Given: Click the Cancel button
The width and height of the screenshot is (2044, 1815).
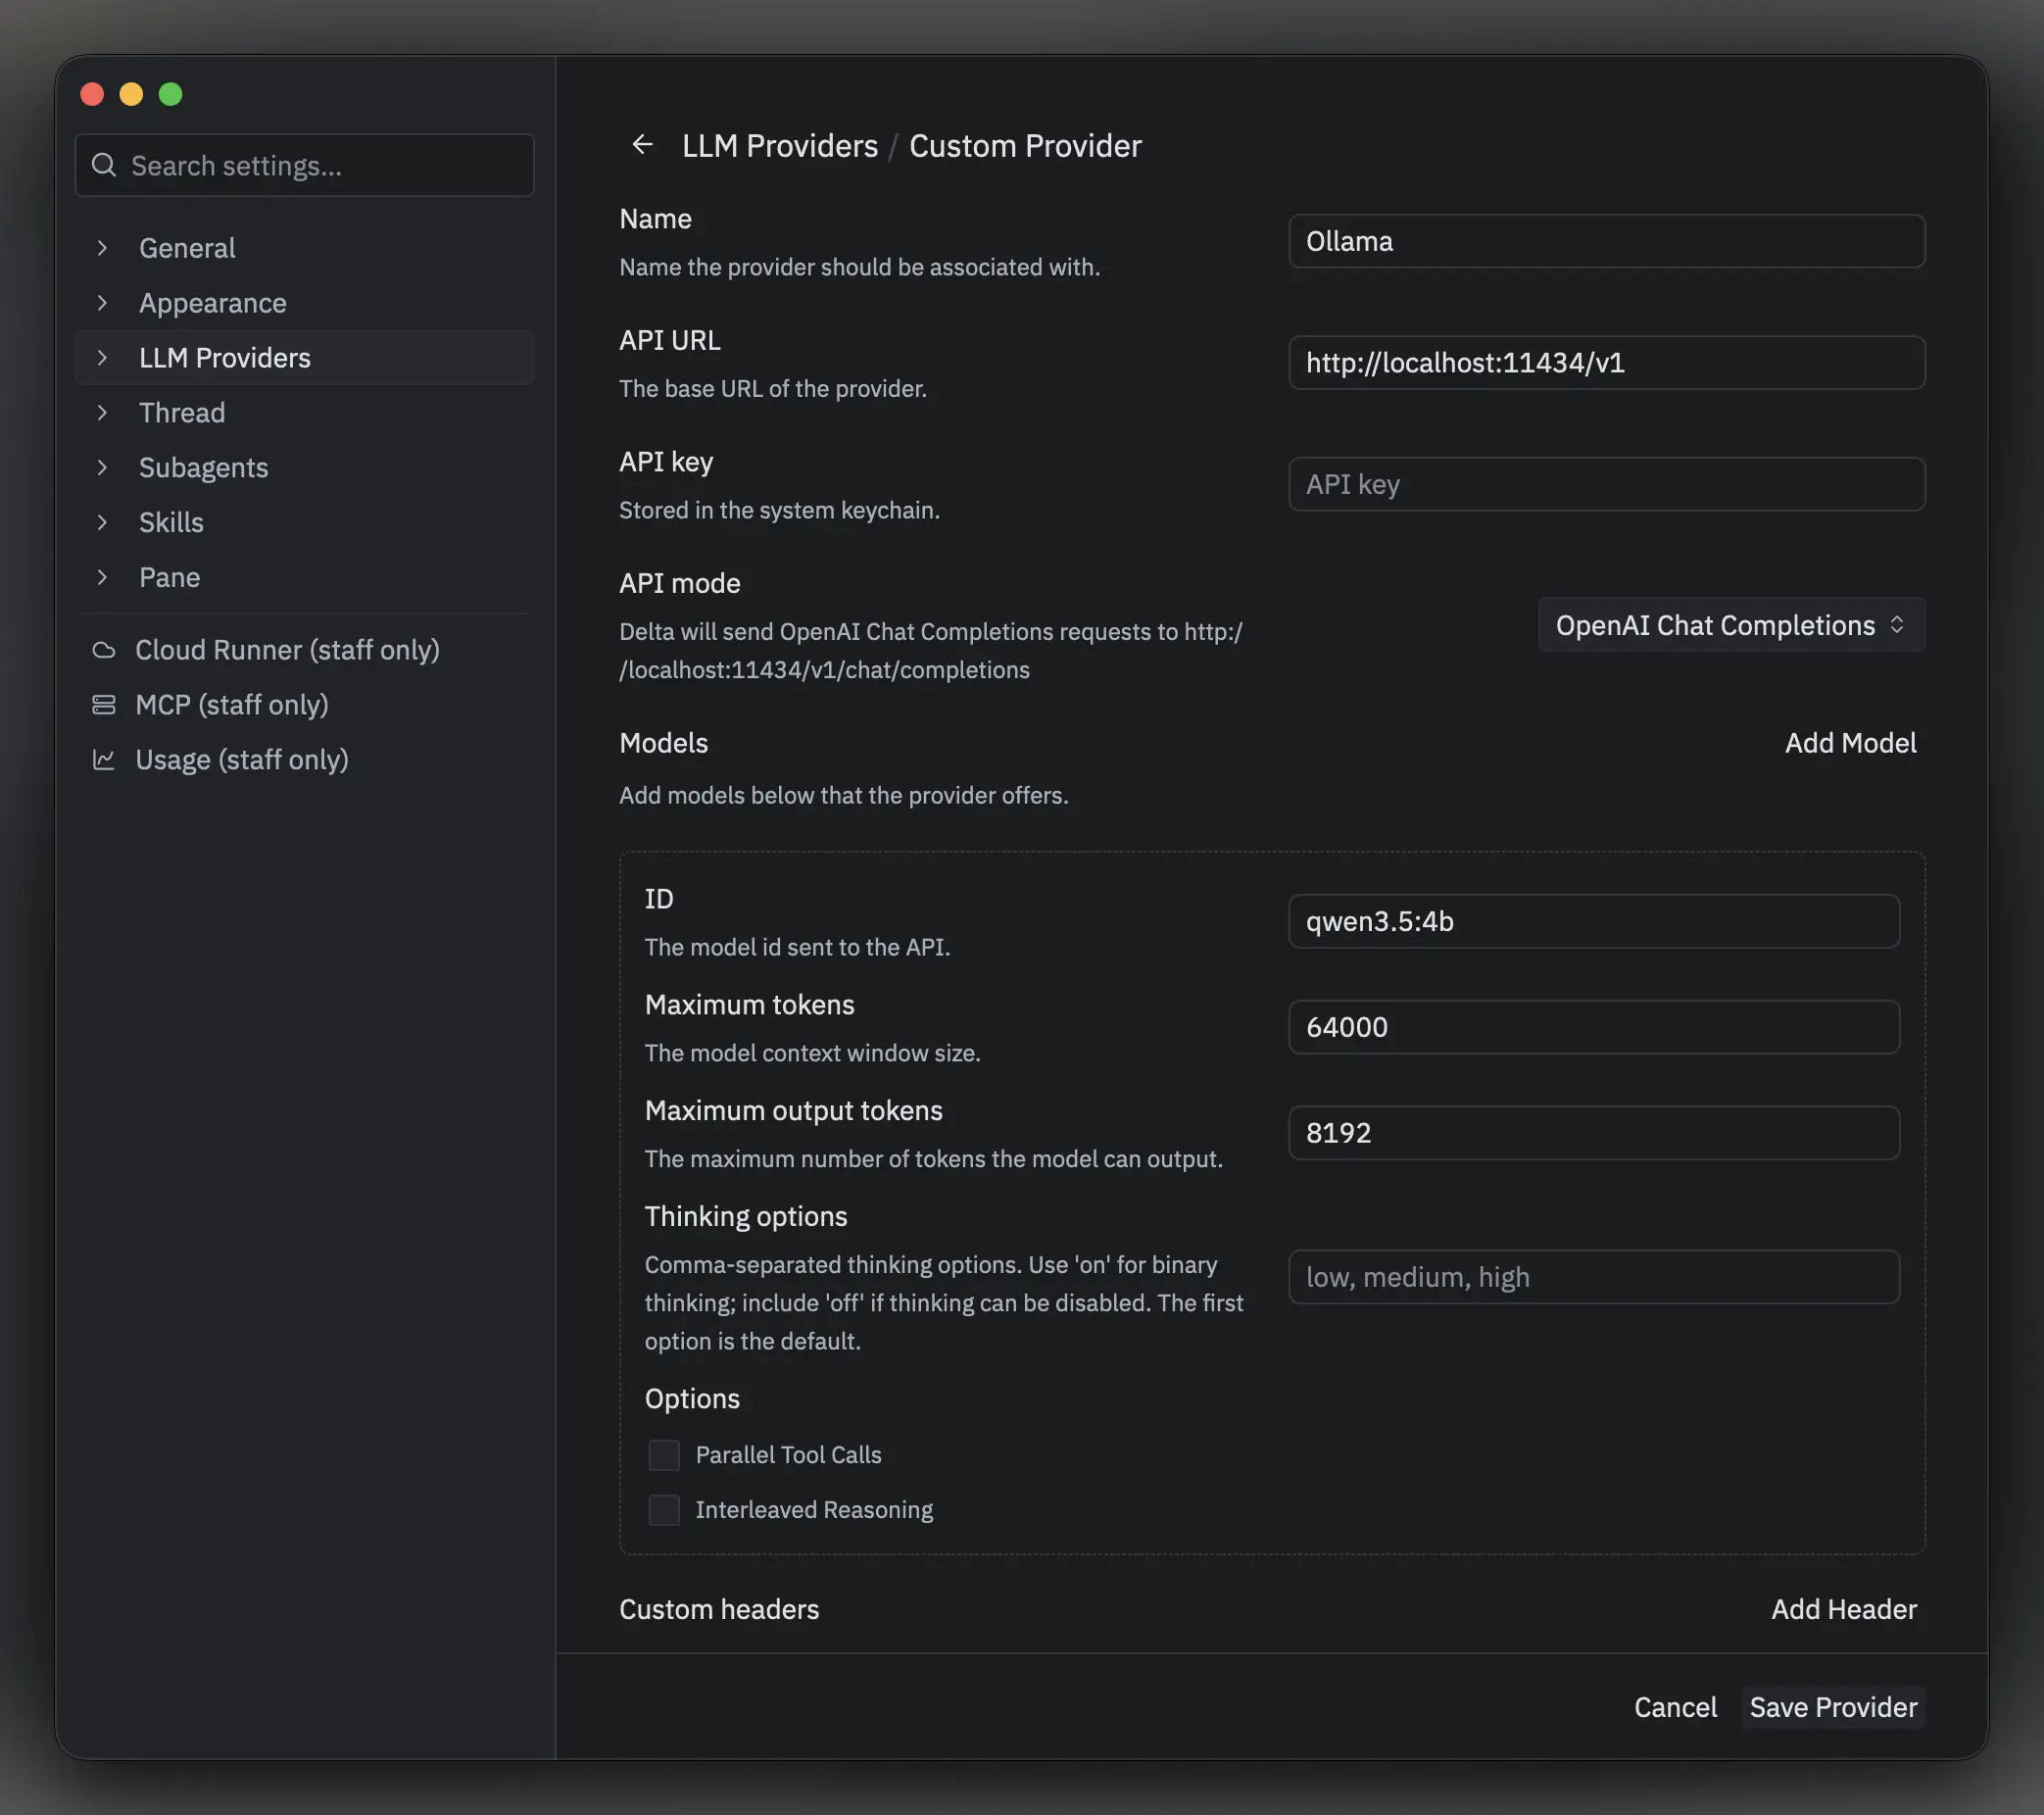Looking at the screenshot, I should coord(1675,1707).
